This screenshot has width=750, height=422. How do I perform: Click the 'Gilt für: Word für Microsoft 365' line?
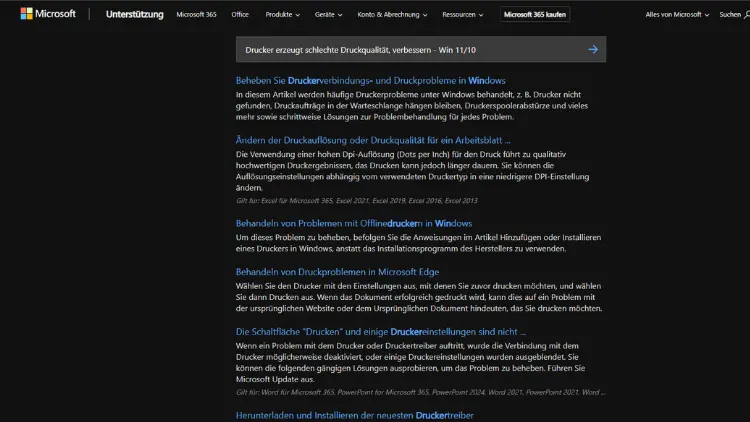tap(420, 392)
